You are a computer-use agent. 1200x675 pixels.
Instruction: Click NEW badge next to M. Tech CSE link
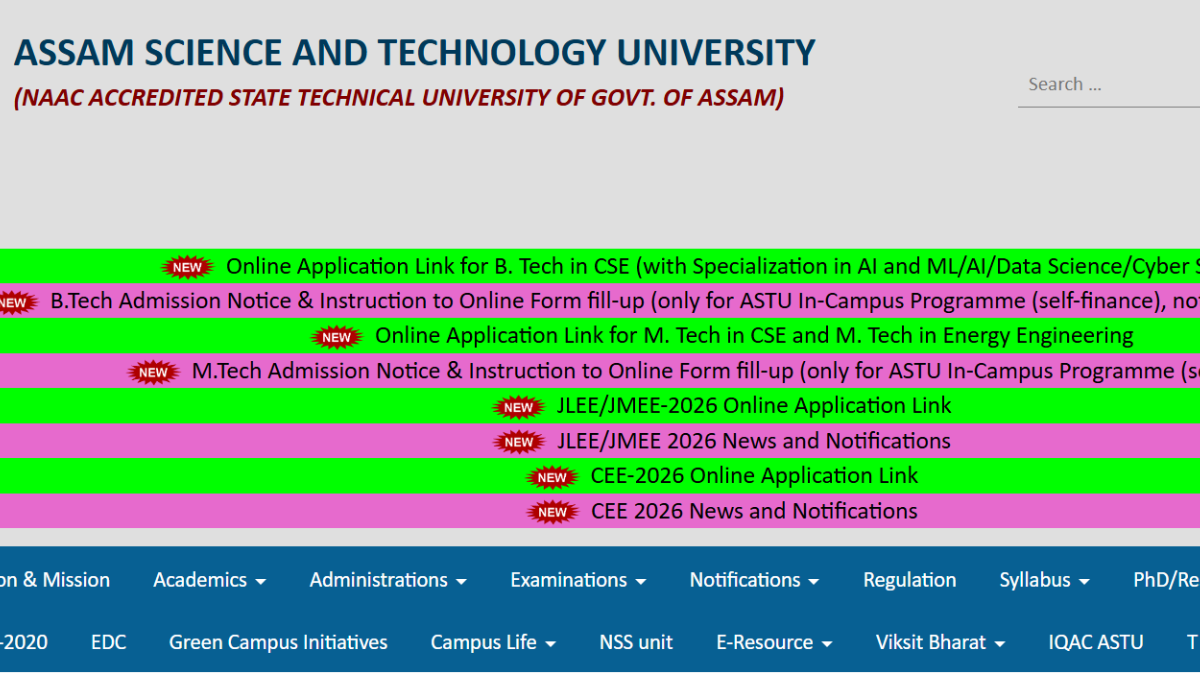(x=337, y=337)
